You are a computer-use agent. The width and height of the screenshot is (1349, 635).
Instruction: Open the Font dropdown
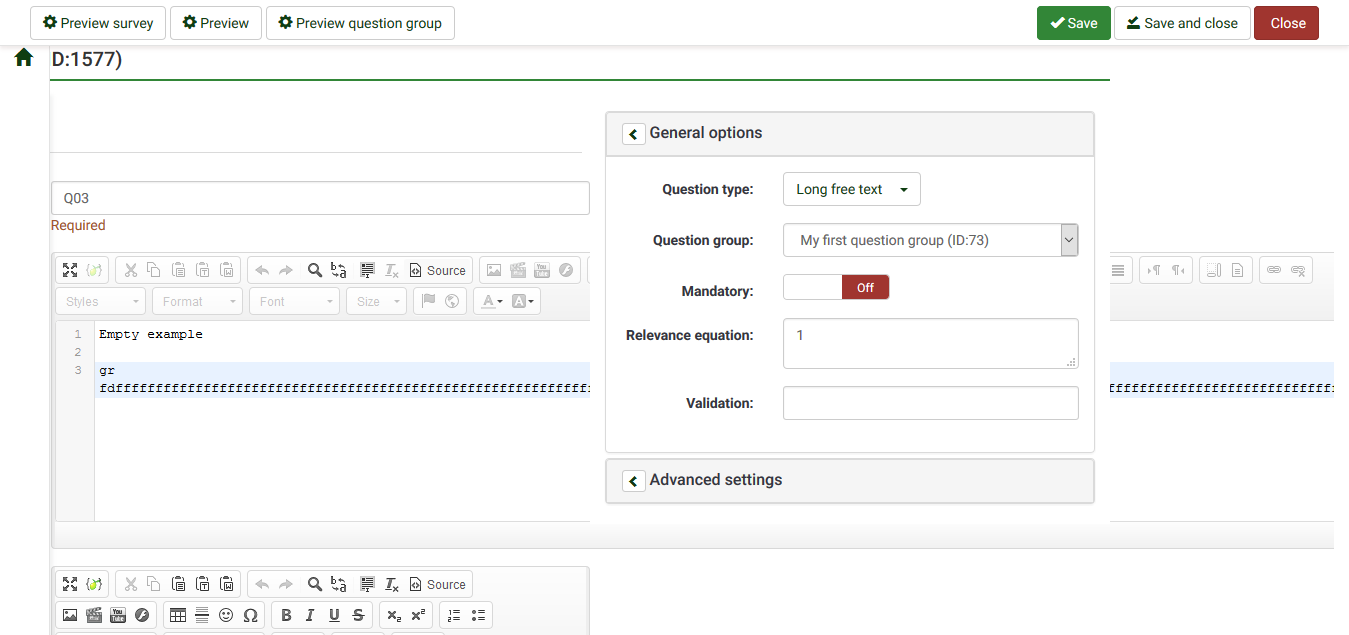pyautogui.click(x=294, y=301)
